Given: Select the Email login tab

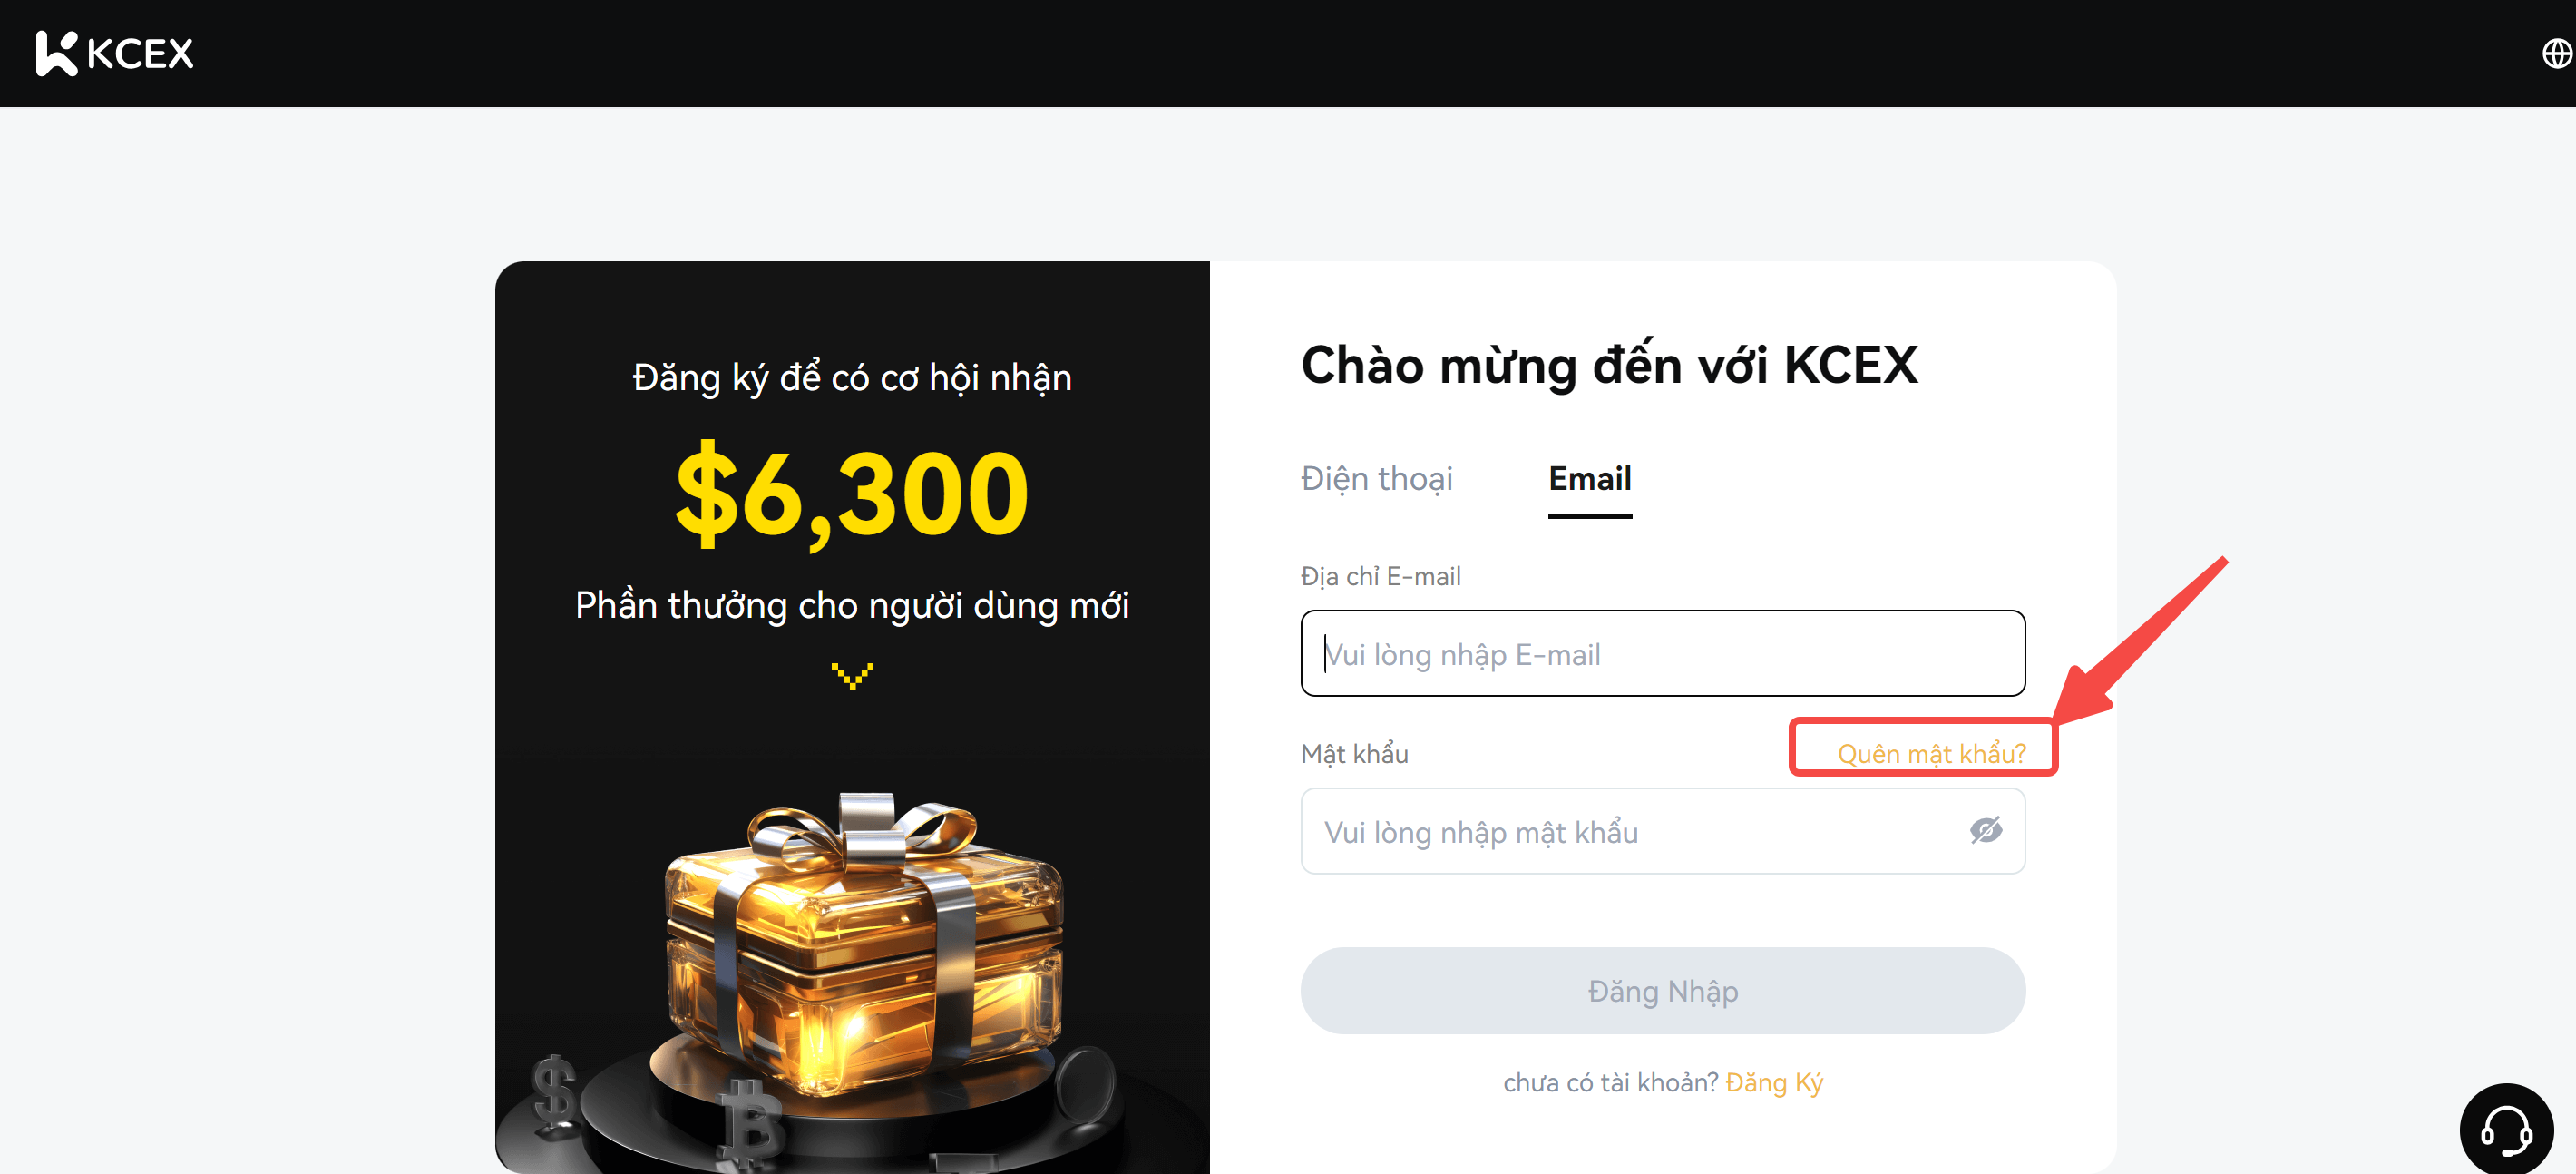Looking at the screenshot, I should point(1589,479).
